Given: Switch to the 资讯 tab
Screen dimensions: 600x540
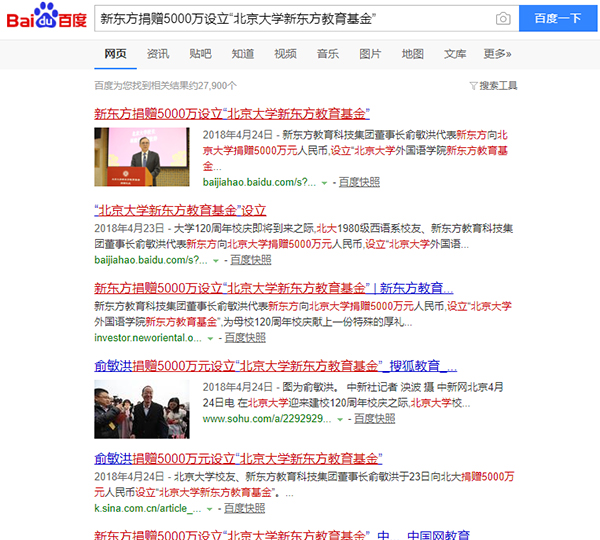Looking at the screenshot, I should tap(158, 54).
